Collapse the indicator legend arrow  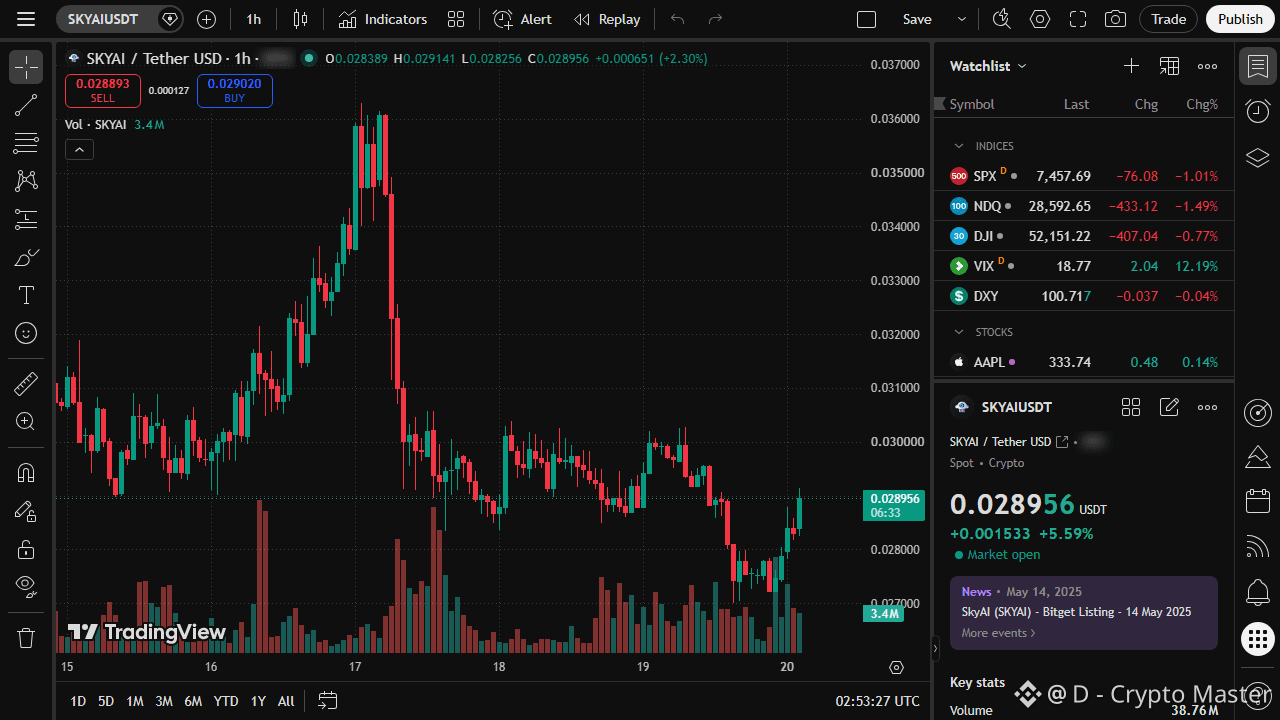click(79, 150)
